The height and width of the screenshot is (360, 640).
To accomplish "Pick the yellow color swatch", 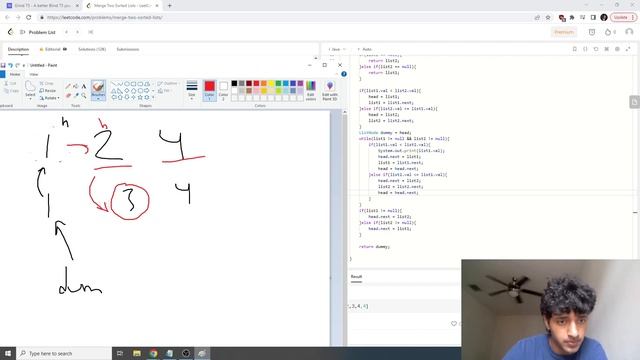I will pos(271,83).
